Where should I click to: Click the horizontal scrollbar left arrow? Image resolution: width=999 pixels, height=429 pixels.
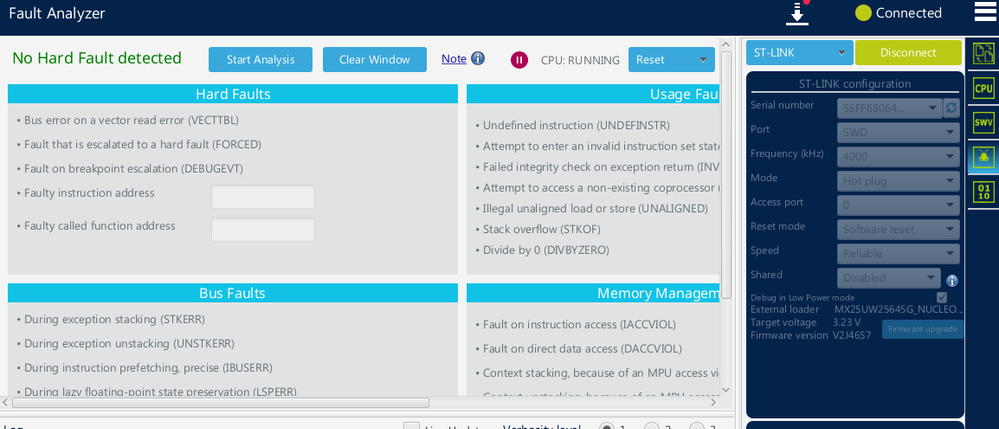6,402
